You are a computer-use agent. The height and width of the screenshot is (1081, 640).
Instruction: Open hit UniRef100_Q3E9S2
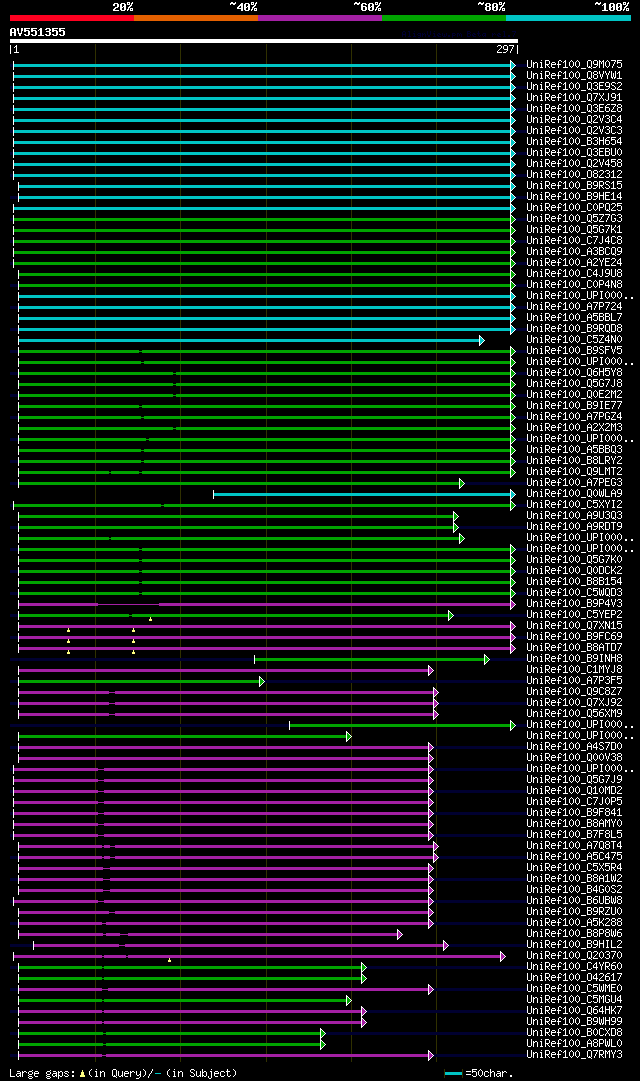click(x=574, y=86)
